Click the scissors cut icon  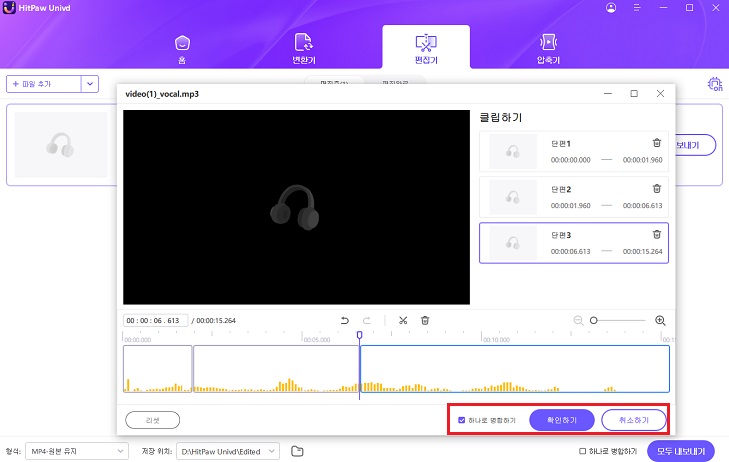coord(402,320)
